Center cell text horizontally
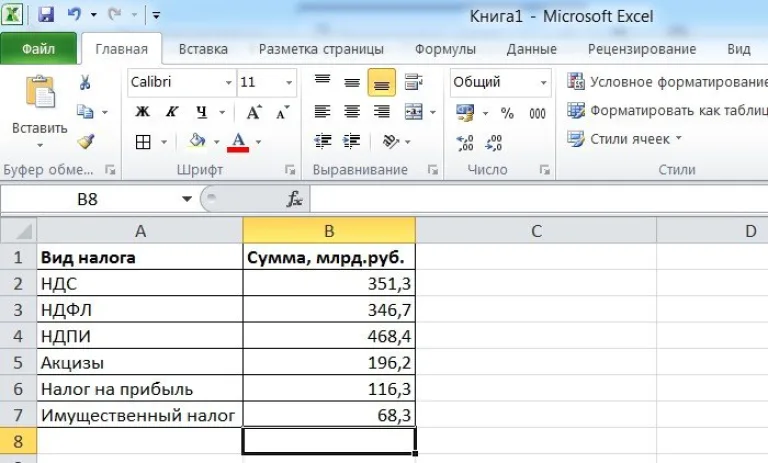 (x=352, y=112)
